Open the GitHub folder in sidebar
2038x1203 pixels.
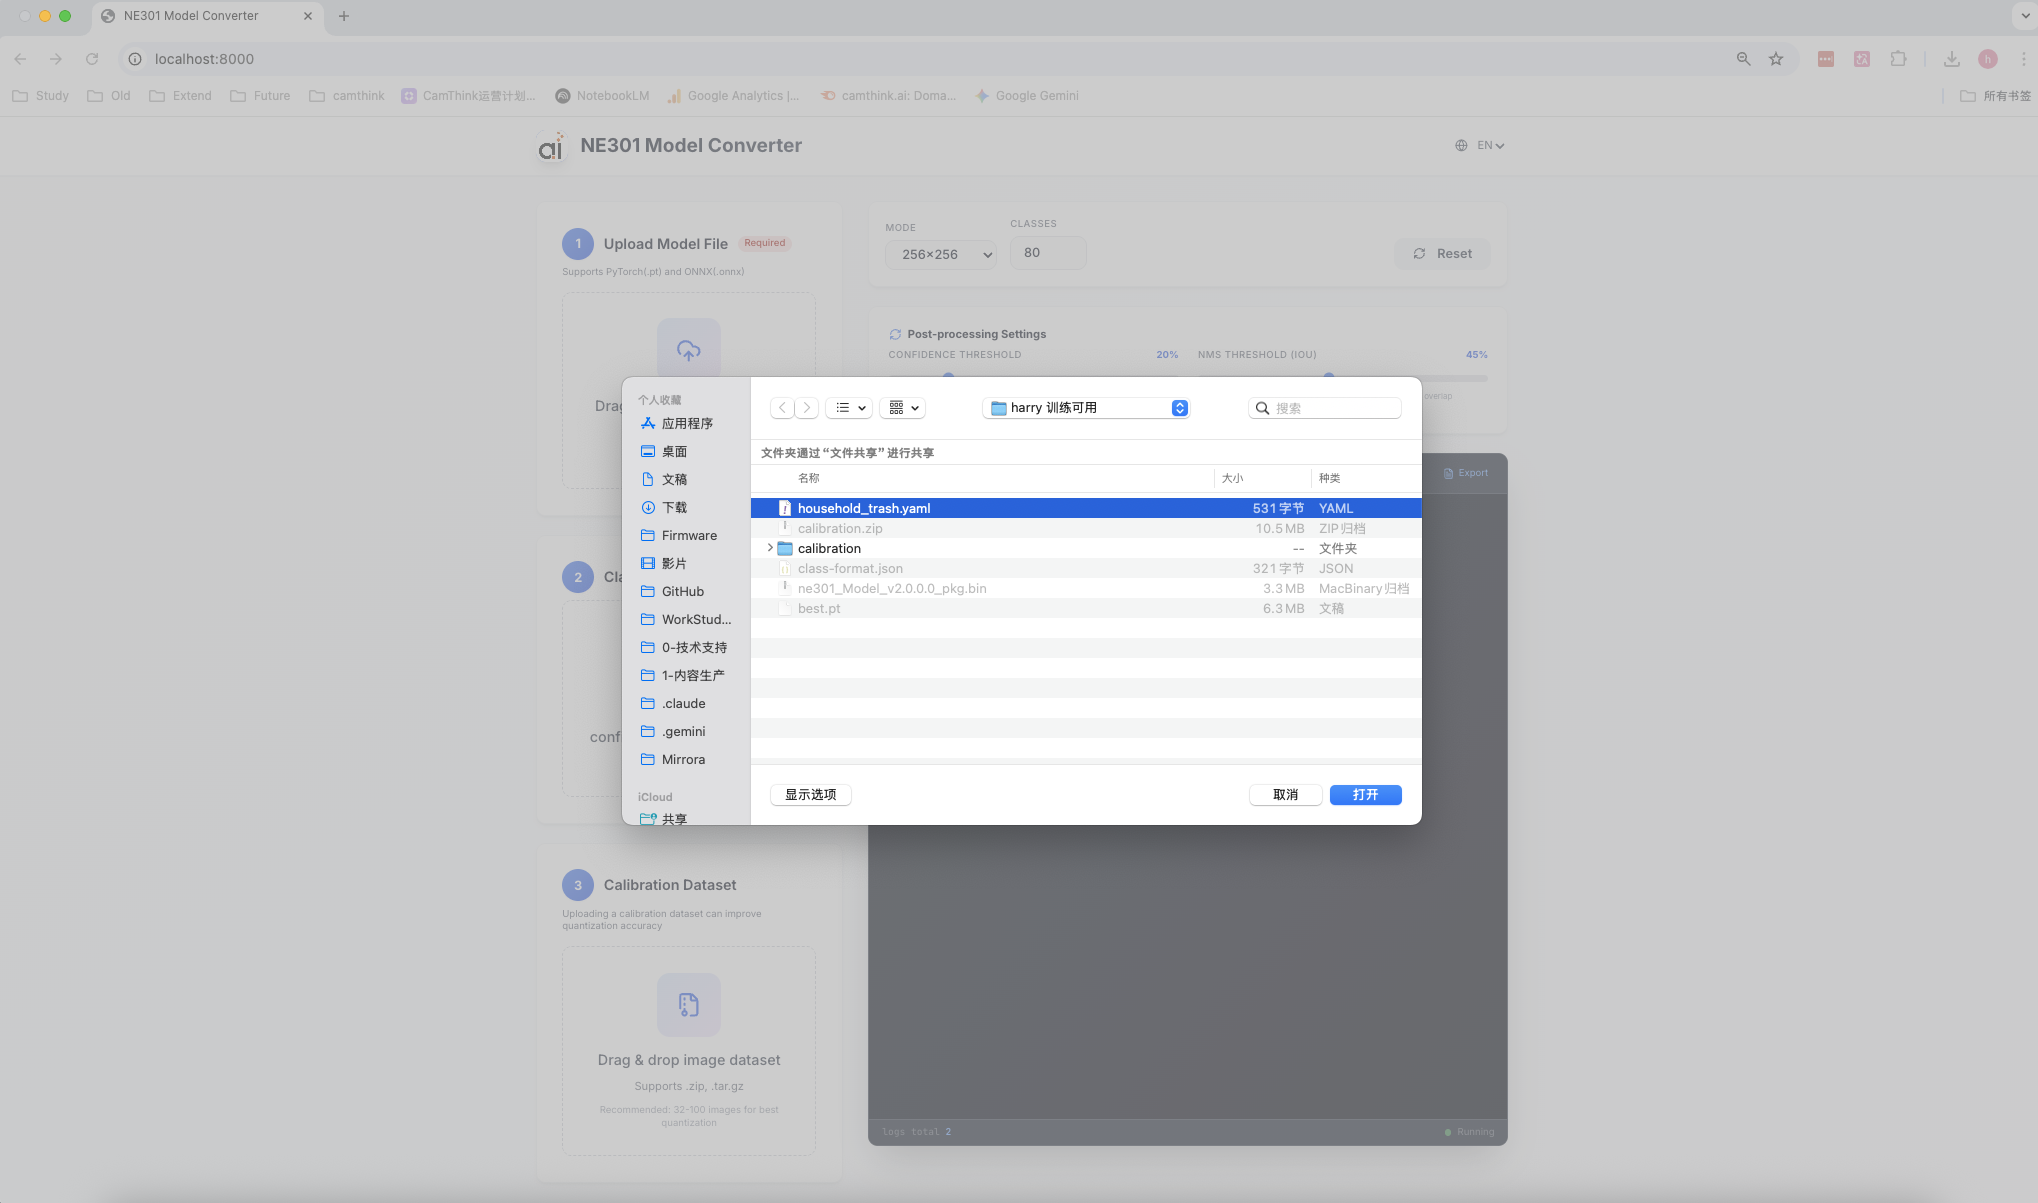[682, 592]
